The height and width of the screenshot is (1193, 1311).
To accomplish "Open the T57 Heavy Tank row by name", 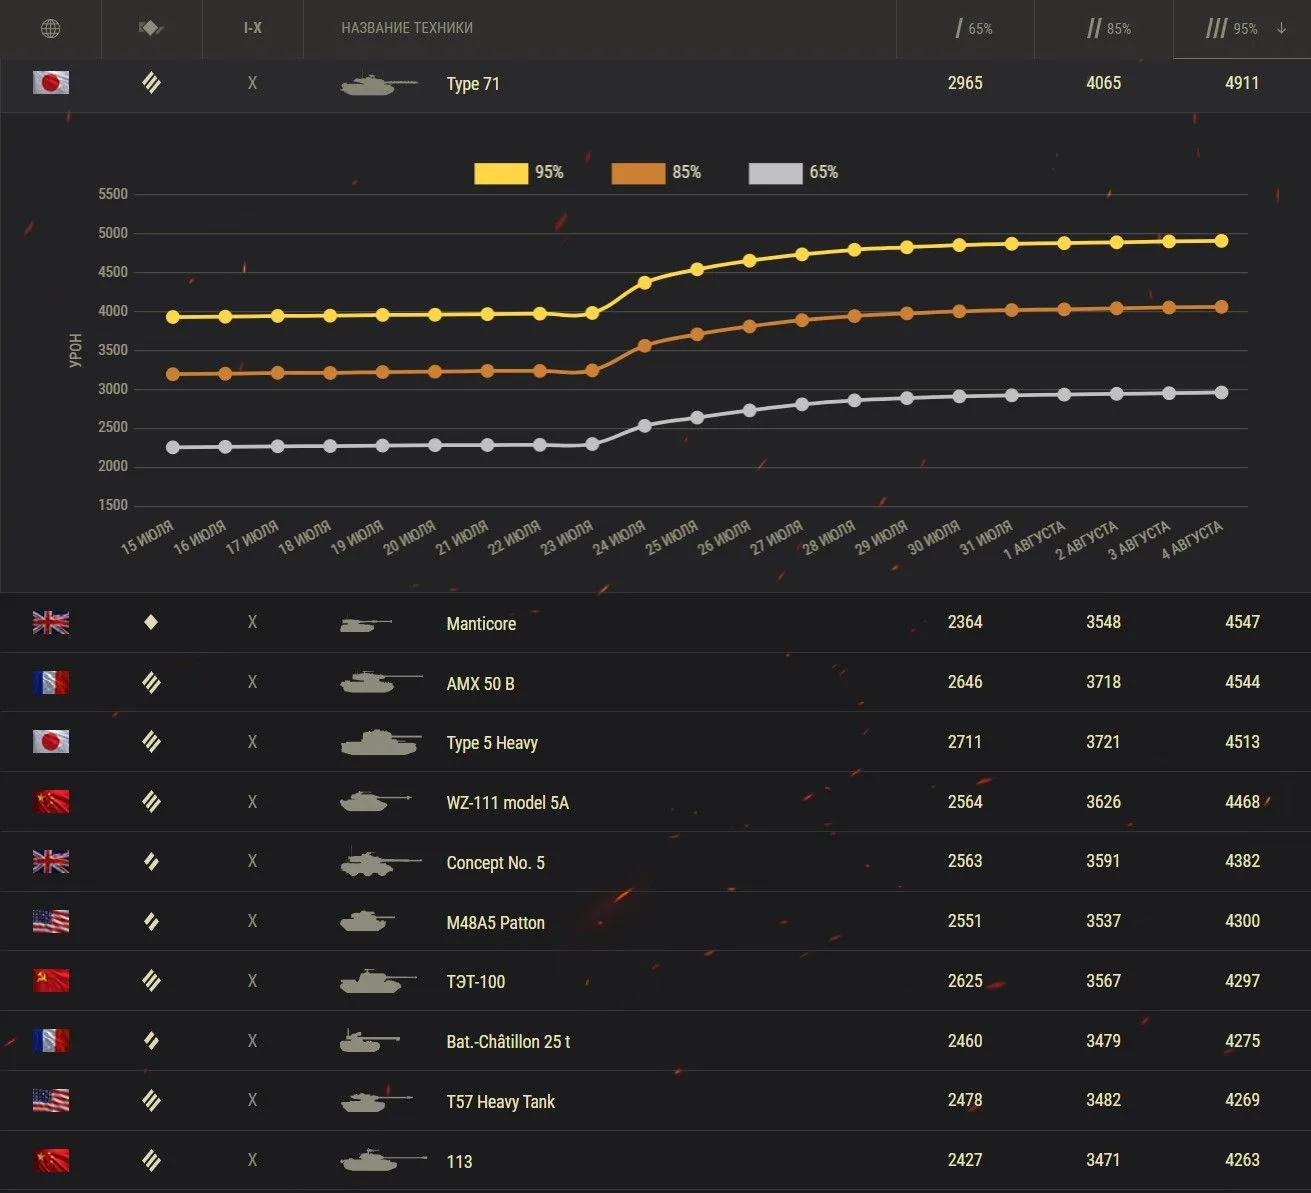I will click(500, 1101).
